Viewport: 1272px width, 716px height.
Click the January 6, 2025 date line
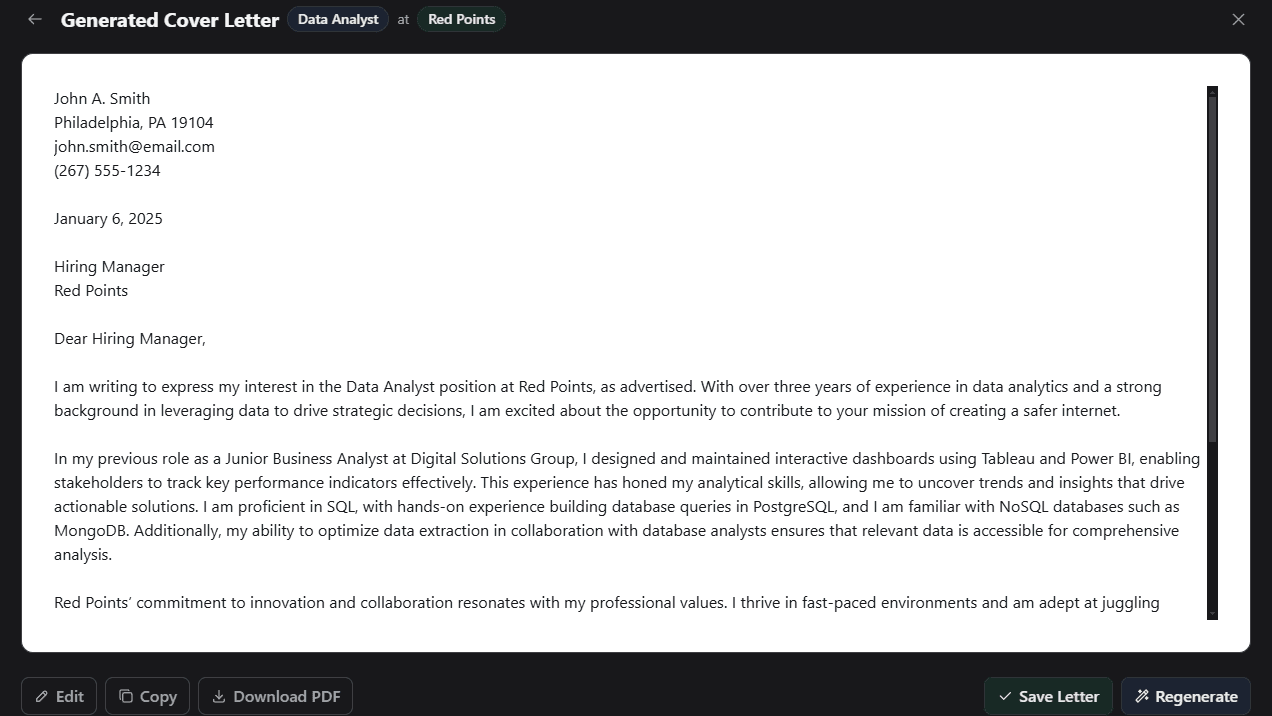coord(108,218)
